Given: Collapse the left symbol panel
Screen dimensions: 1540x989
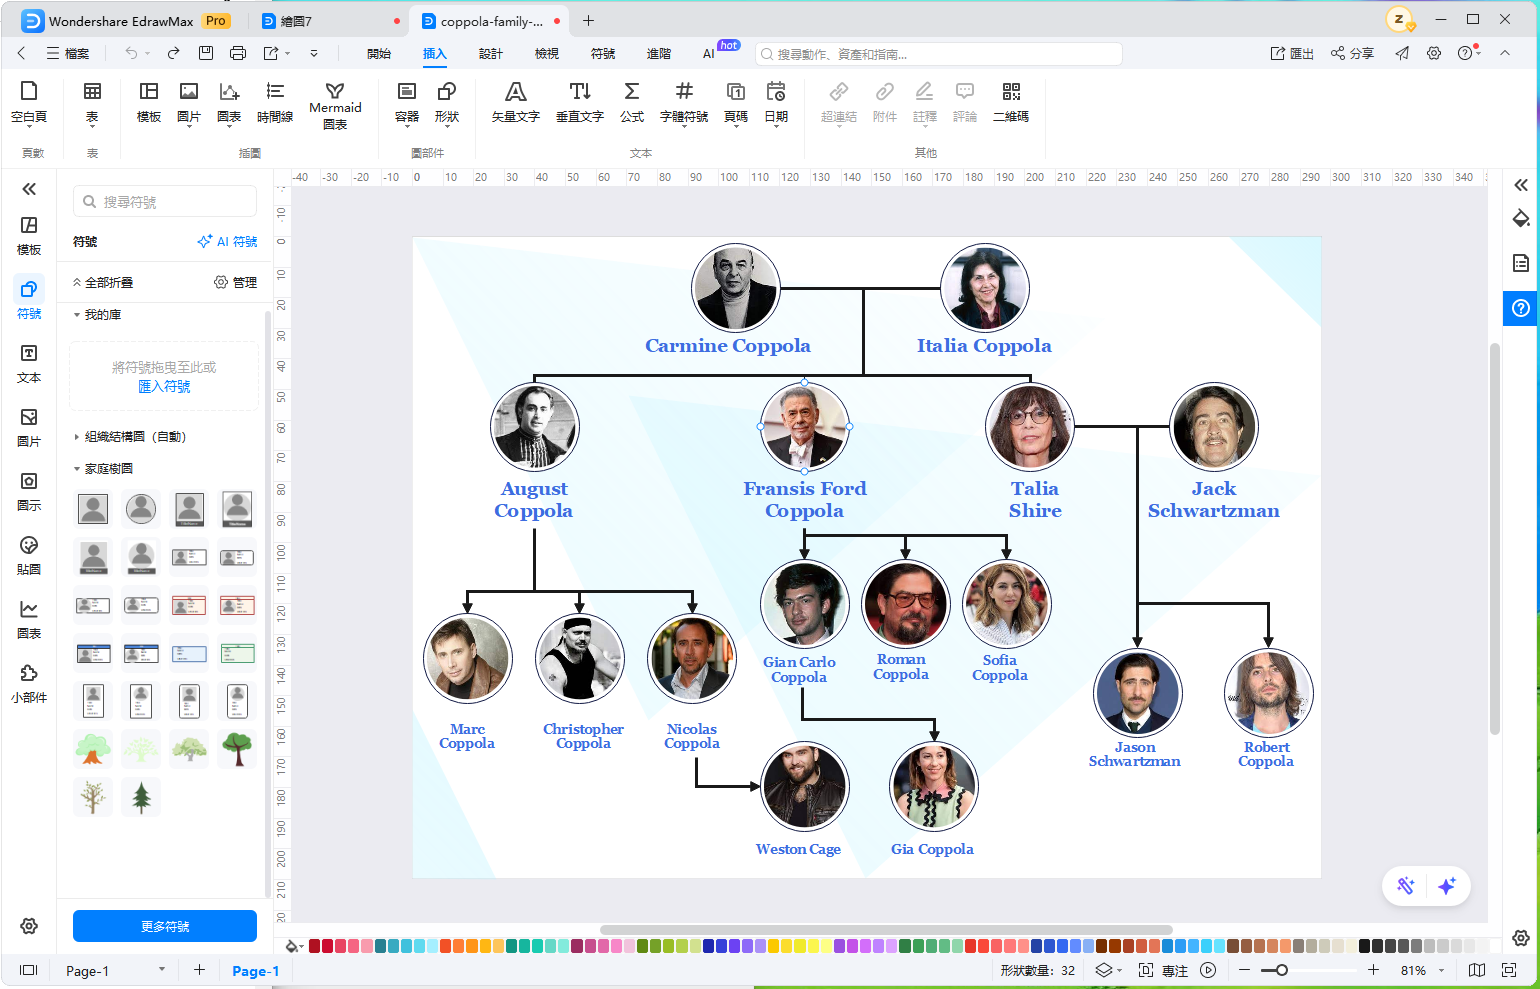Looking at the screenshot, I should pyautogui.click(x=29, y=189).
